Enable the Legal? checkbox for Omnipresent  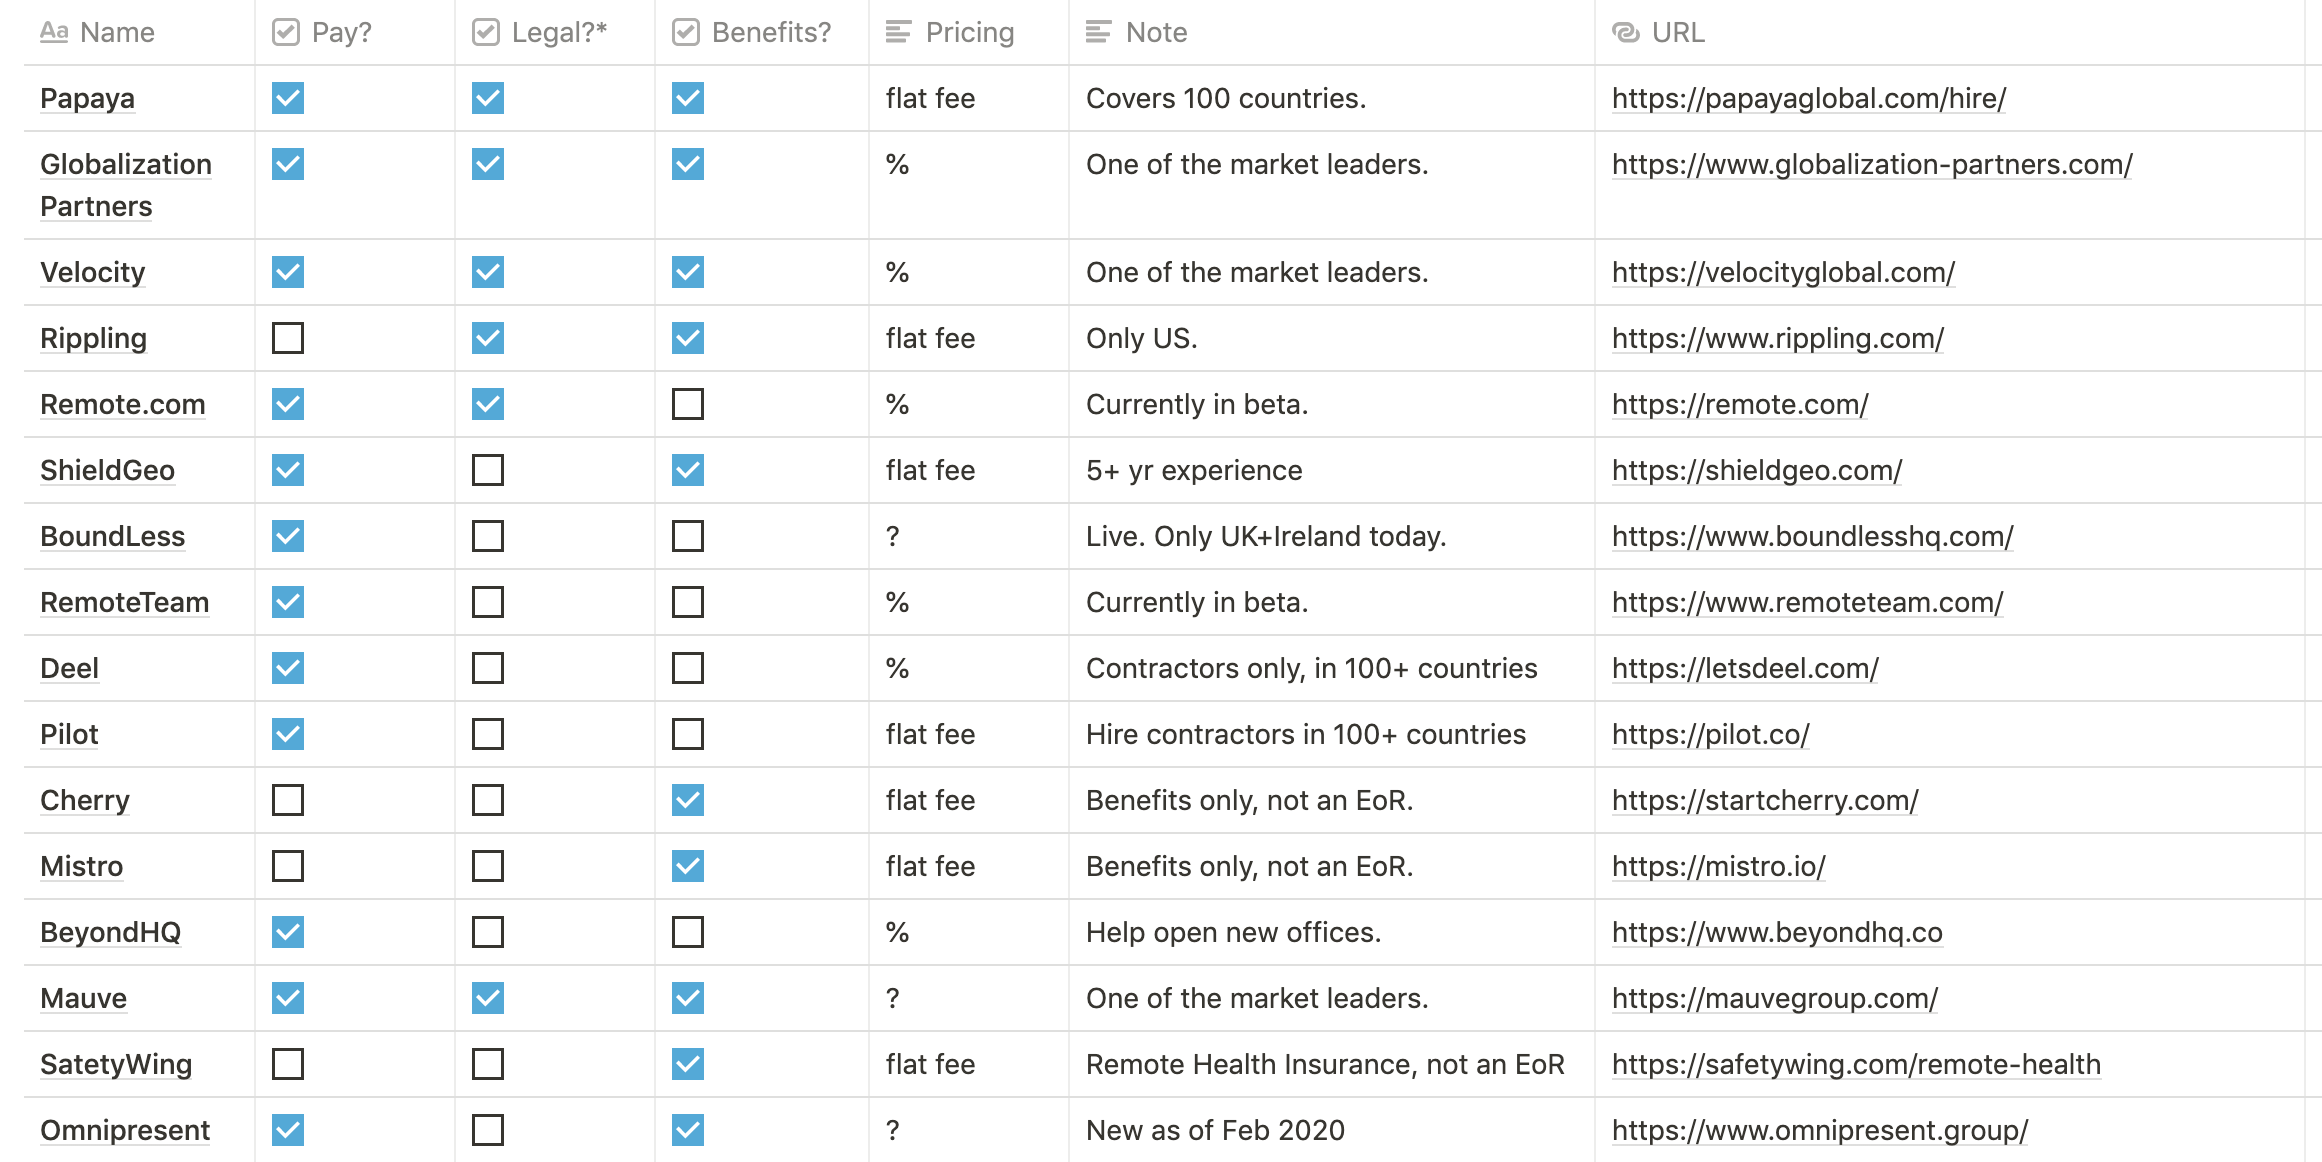pos(488,1130)
